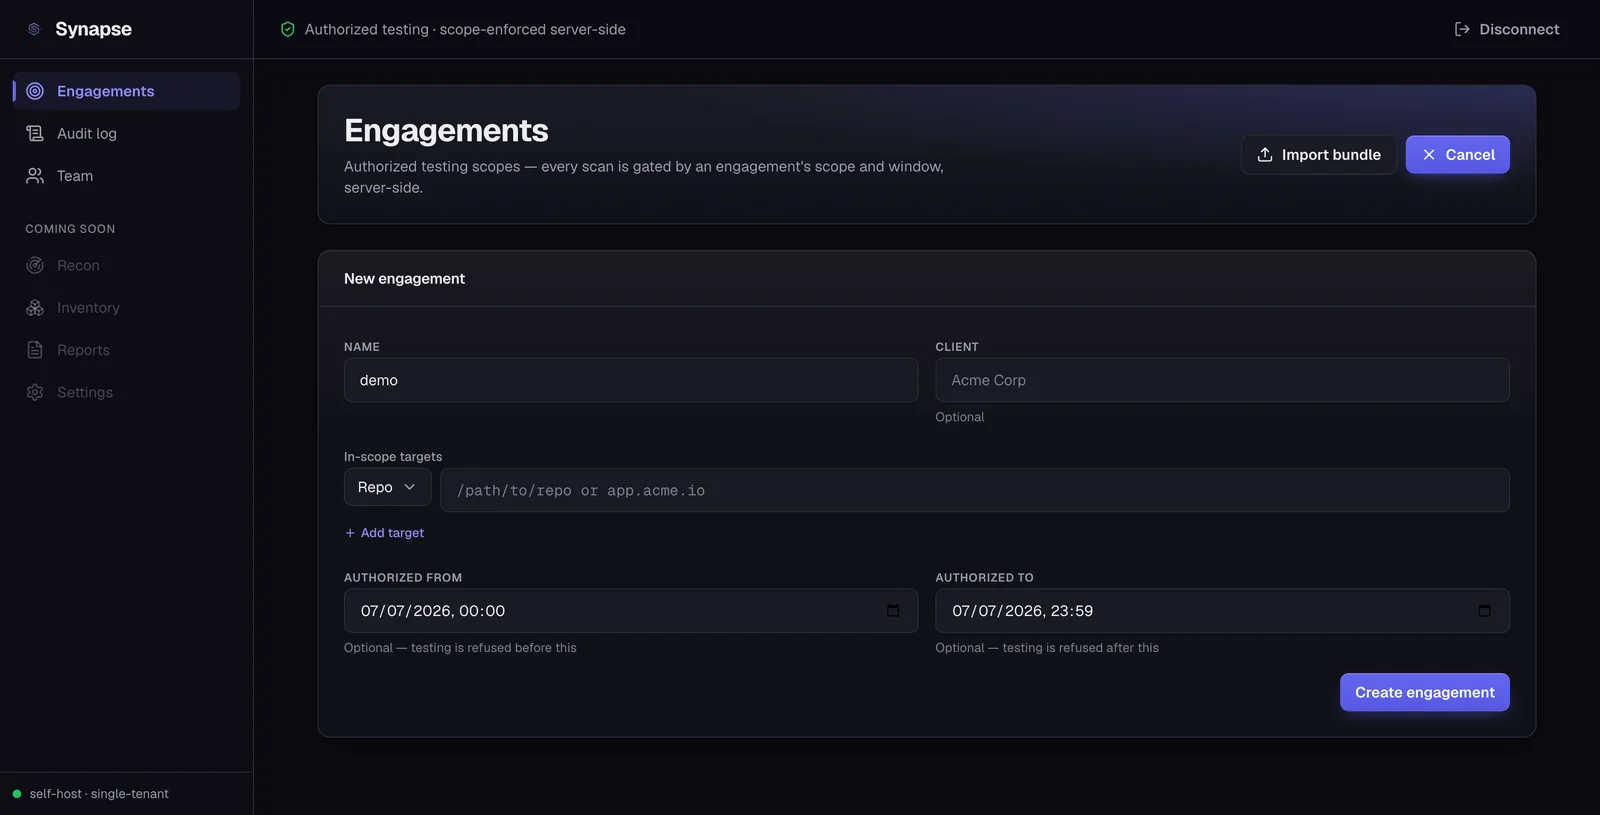Open calendar picker for Authorized To
The image size is (1600, 815).
tap(1485, 610)
